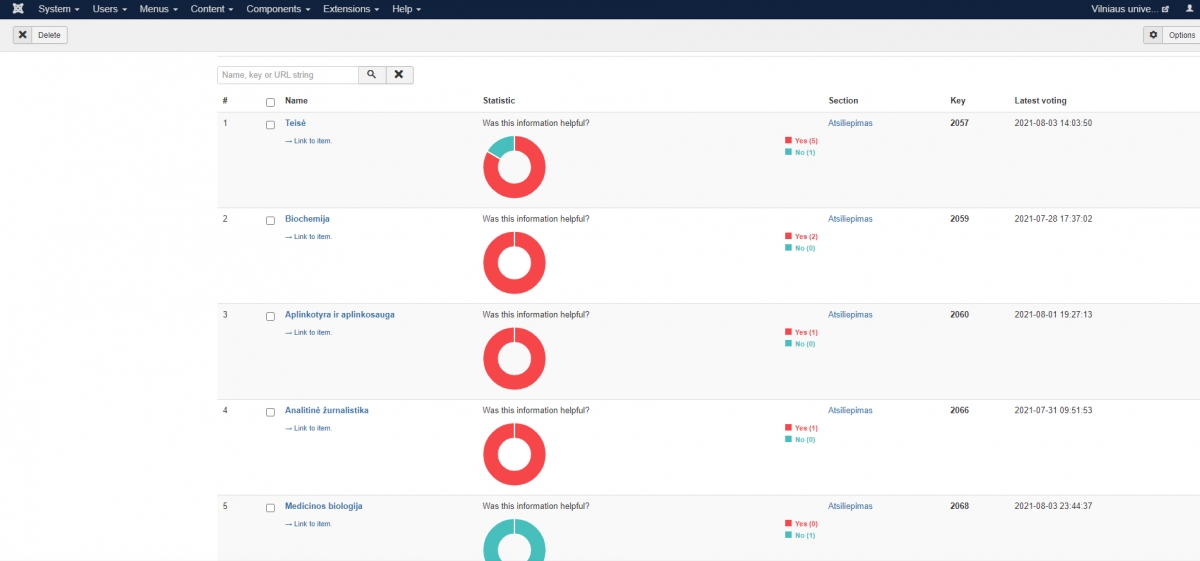Image resolution: width=1200 pixels, height=561 pixels.
Task: Click Atsiliepimas section link for Analitinė žurnalistika
Action: [850, 410]
